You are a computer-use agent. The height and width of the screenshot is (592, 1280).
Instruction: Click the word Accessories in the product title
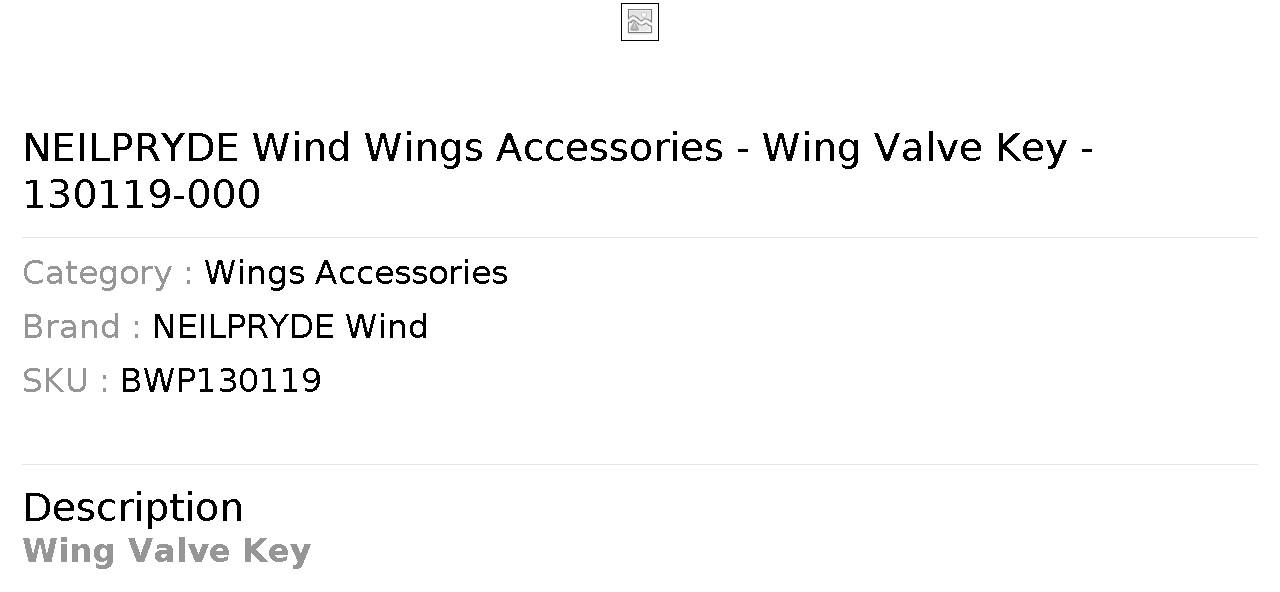pyautogui.click(x=609, y=148)
